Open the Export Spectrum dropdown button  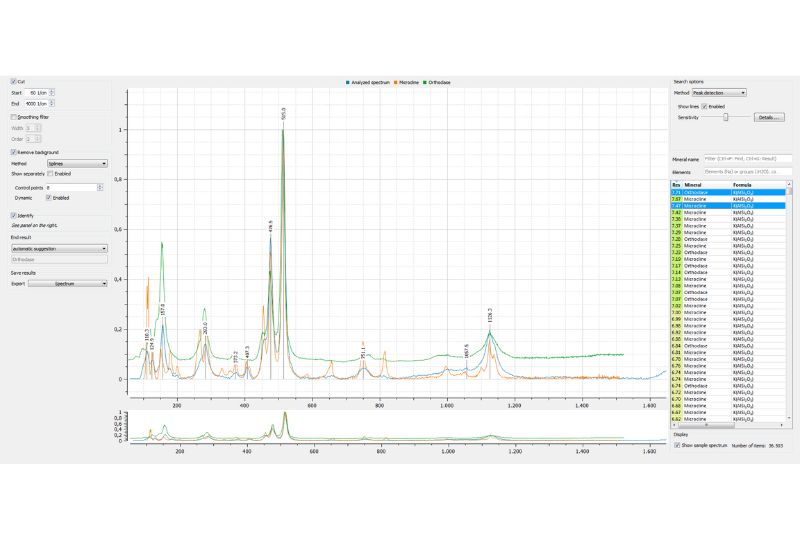tap(67, 283)
